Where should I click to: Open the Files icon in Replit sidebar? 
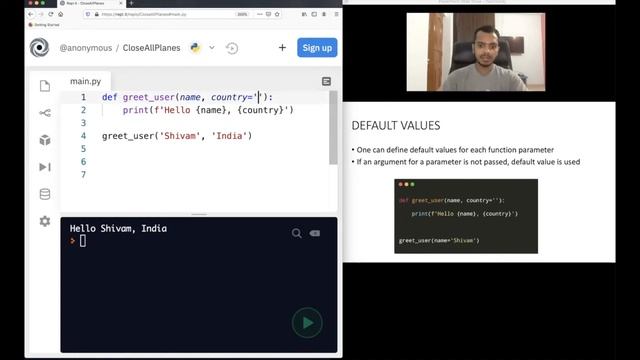click(x=45, y=86)
